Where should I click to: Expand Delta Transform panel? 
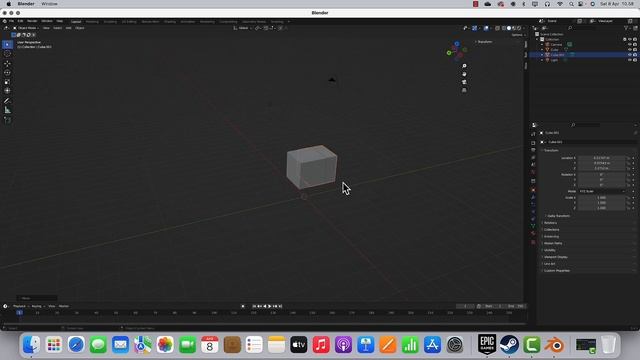(x=558, y=216)
